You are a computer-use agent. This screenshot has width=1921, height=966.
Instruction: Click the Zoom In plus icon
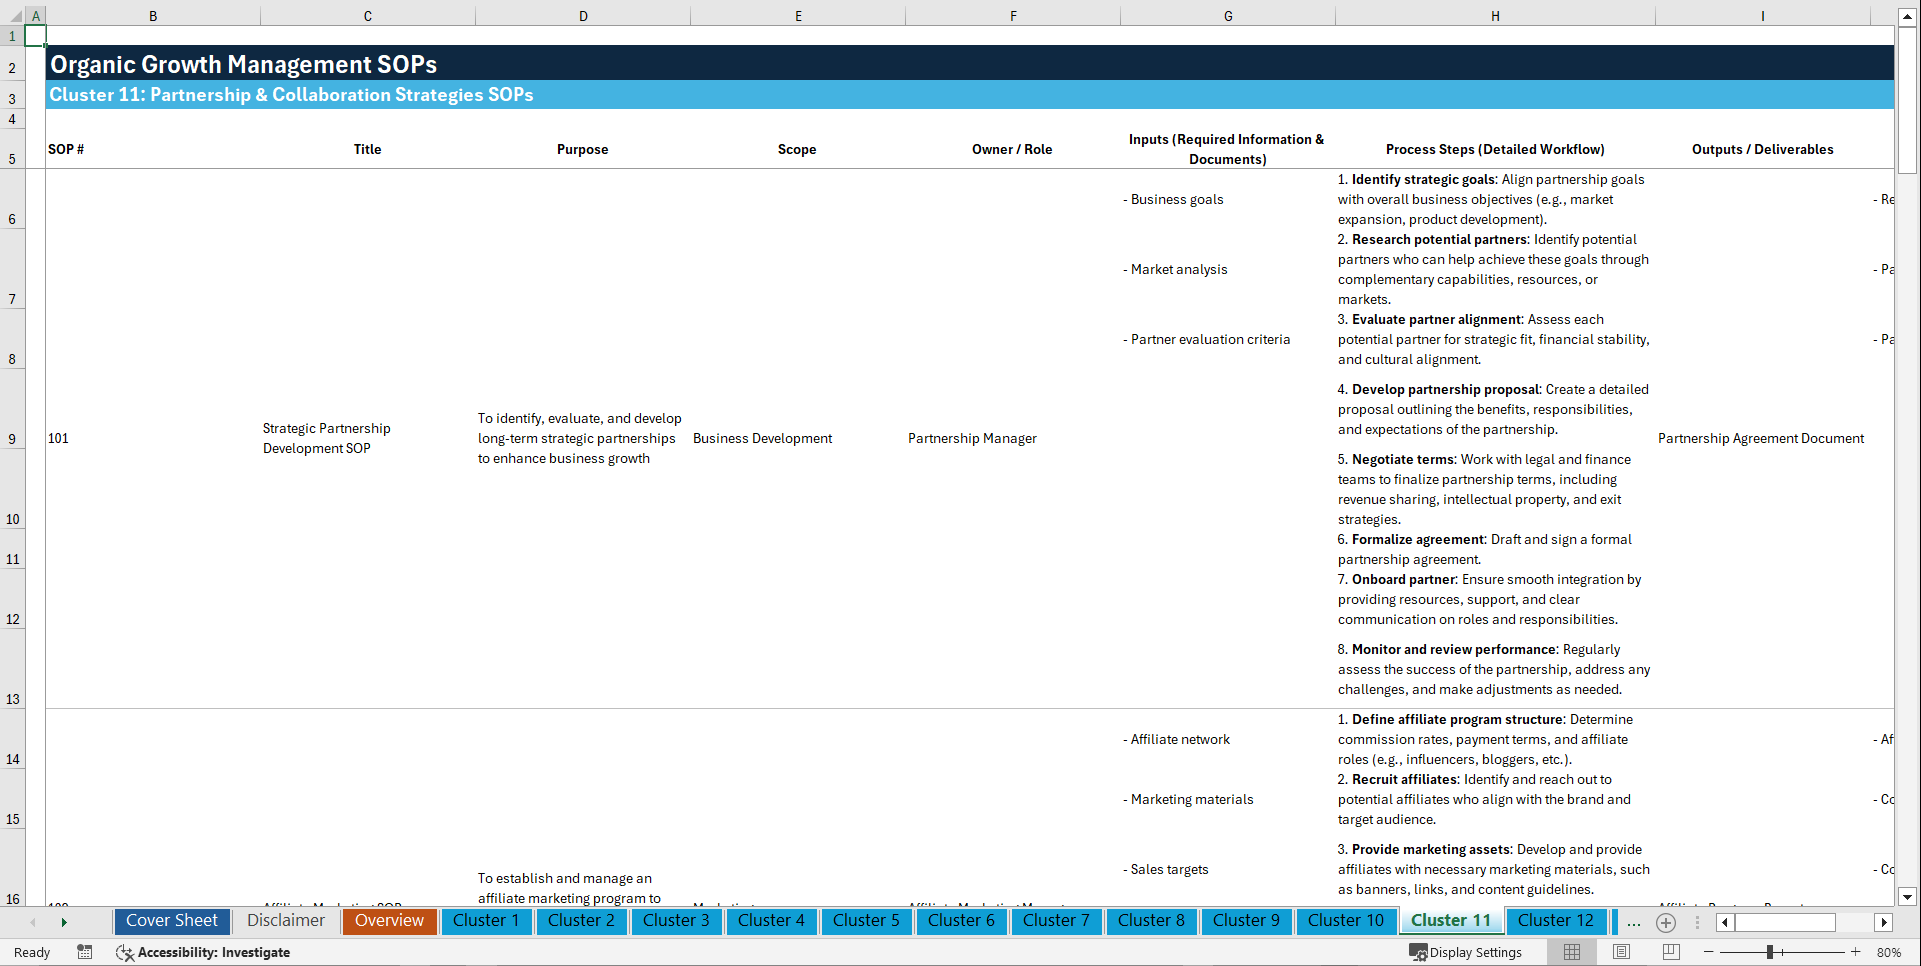point(1856,952)
